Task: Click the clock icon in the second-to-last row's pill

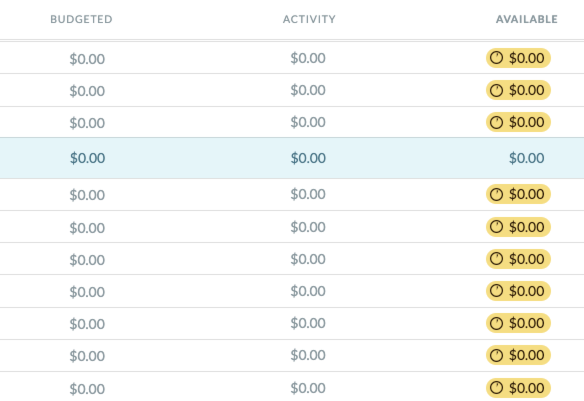Action: [x=496, y=356]
